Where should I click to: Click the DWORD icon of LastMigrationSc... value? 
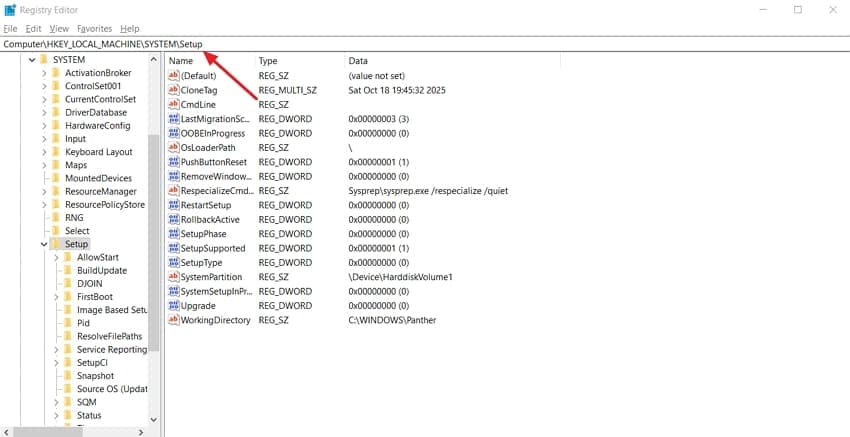tap(173, 119)
